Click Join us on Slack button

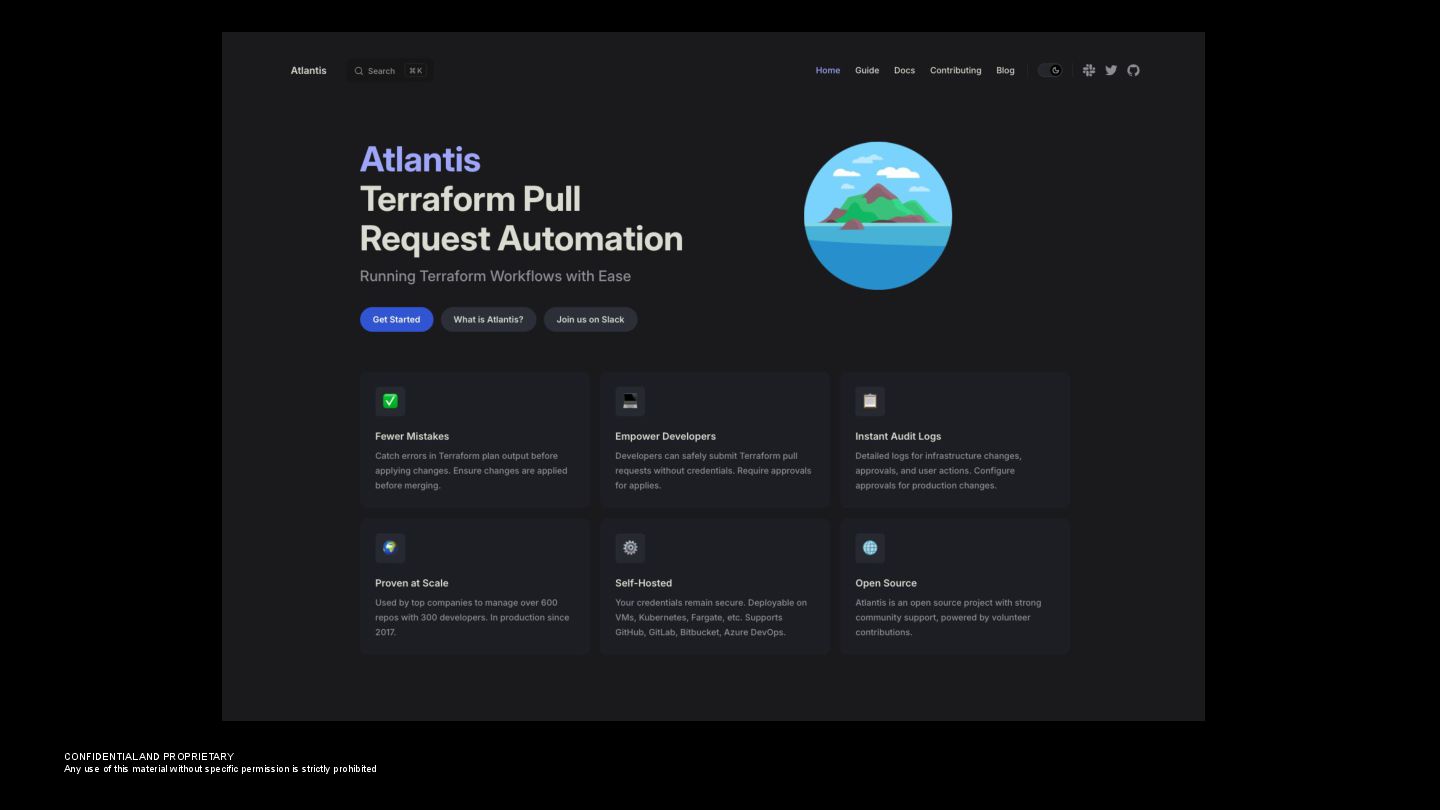click(590, 319)
